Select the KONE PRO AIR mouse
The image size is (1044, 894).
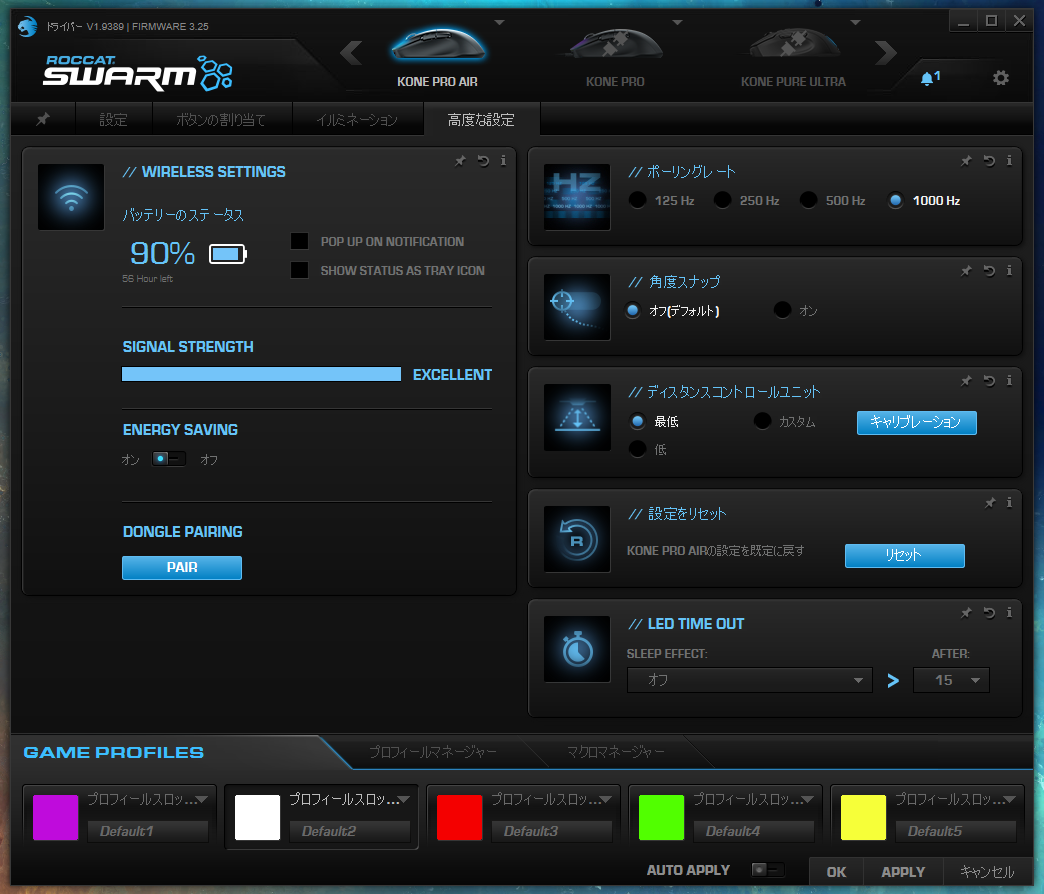tap(437, 57)
